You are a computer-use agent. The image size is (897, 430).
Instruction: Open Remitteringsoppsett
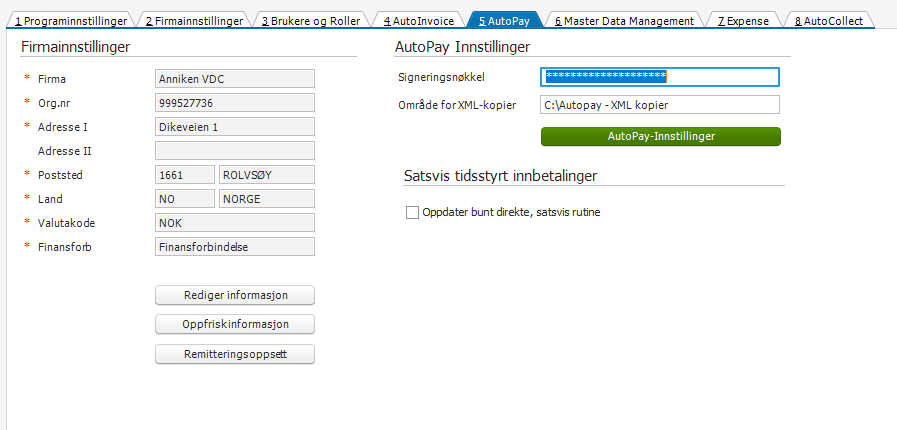click(x=235, y=354)
